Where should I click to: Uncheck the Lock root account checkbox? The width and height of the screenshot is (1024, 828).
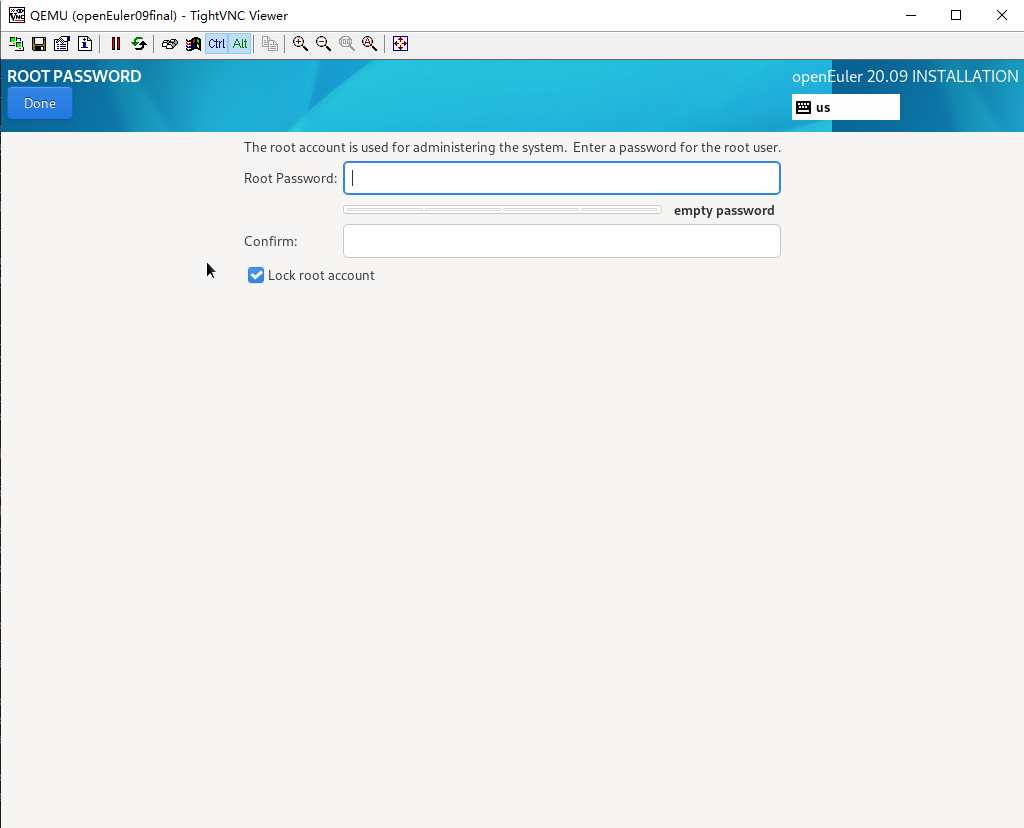pyautogui.click(x=256, y=275)
